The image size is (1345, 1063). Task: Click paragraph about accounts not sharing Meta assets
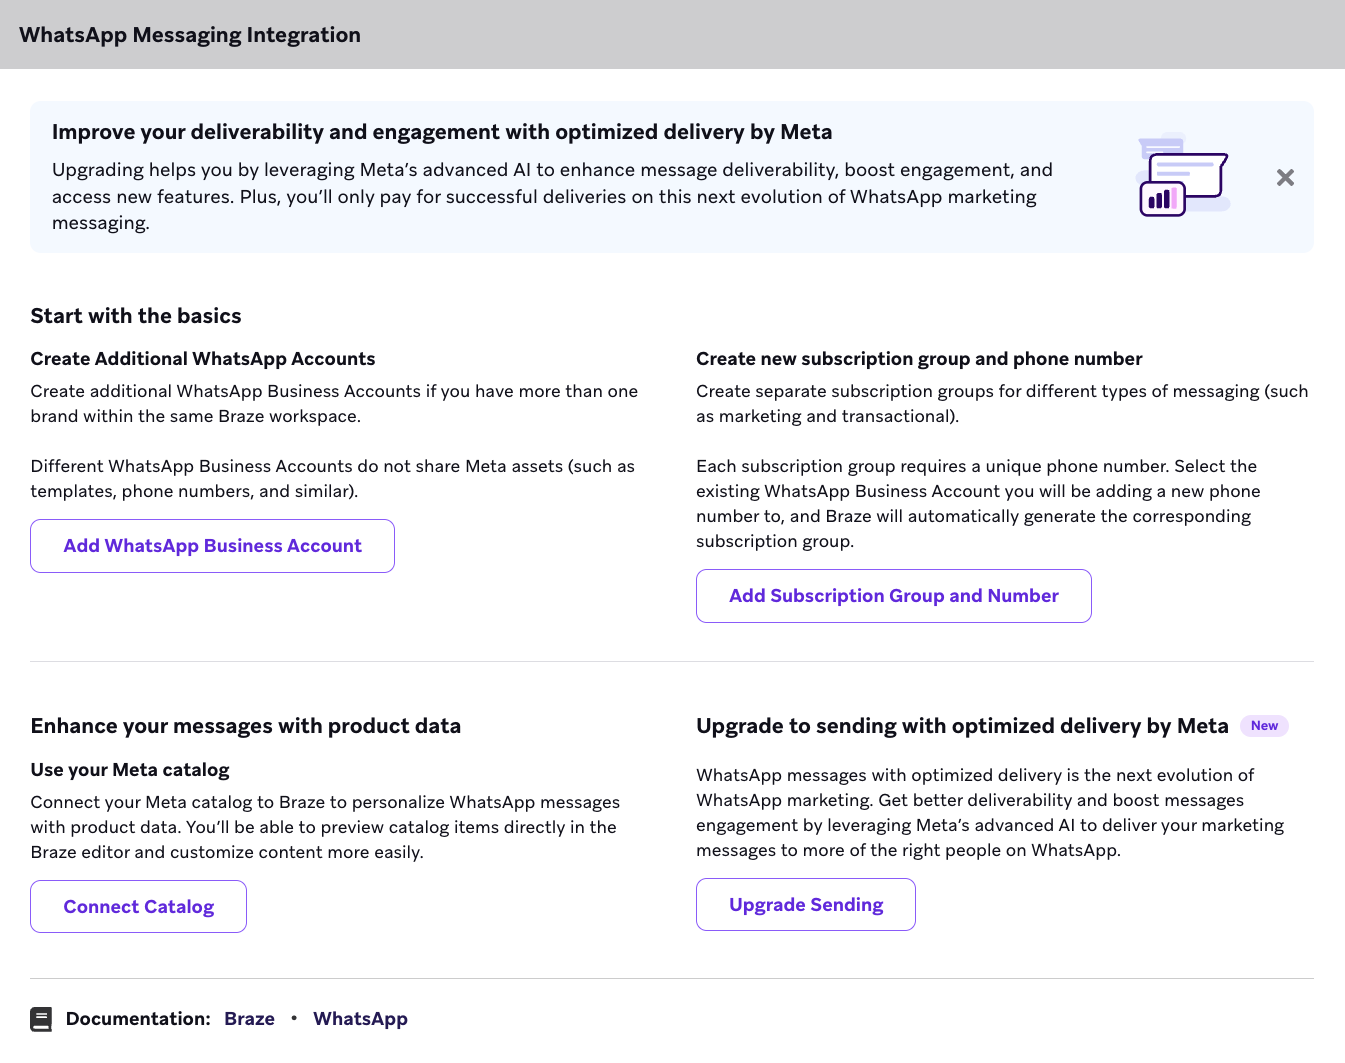coord(332,479)
